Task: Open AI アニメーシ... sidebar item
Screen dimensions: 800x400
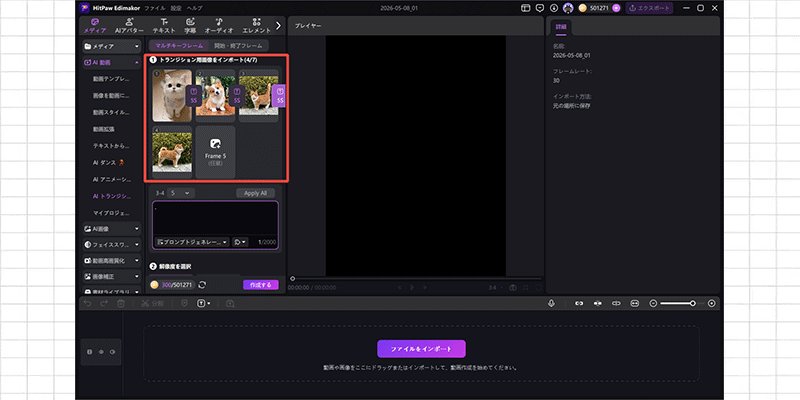Action: click(111, 180)
